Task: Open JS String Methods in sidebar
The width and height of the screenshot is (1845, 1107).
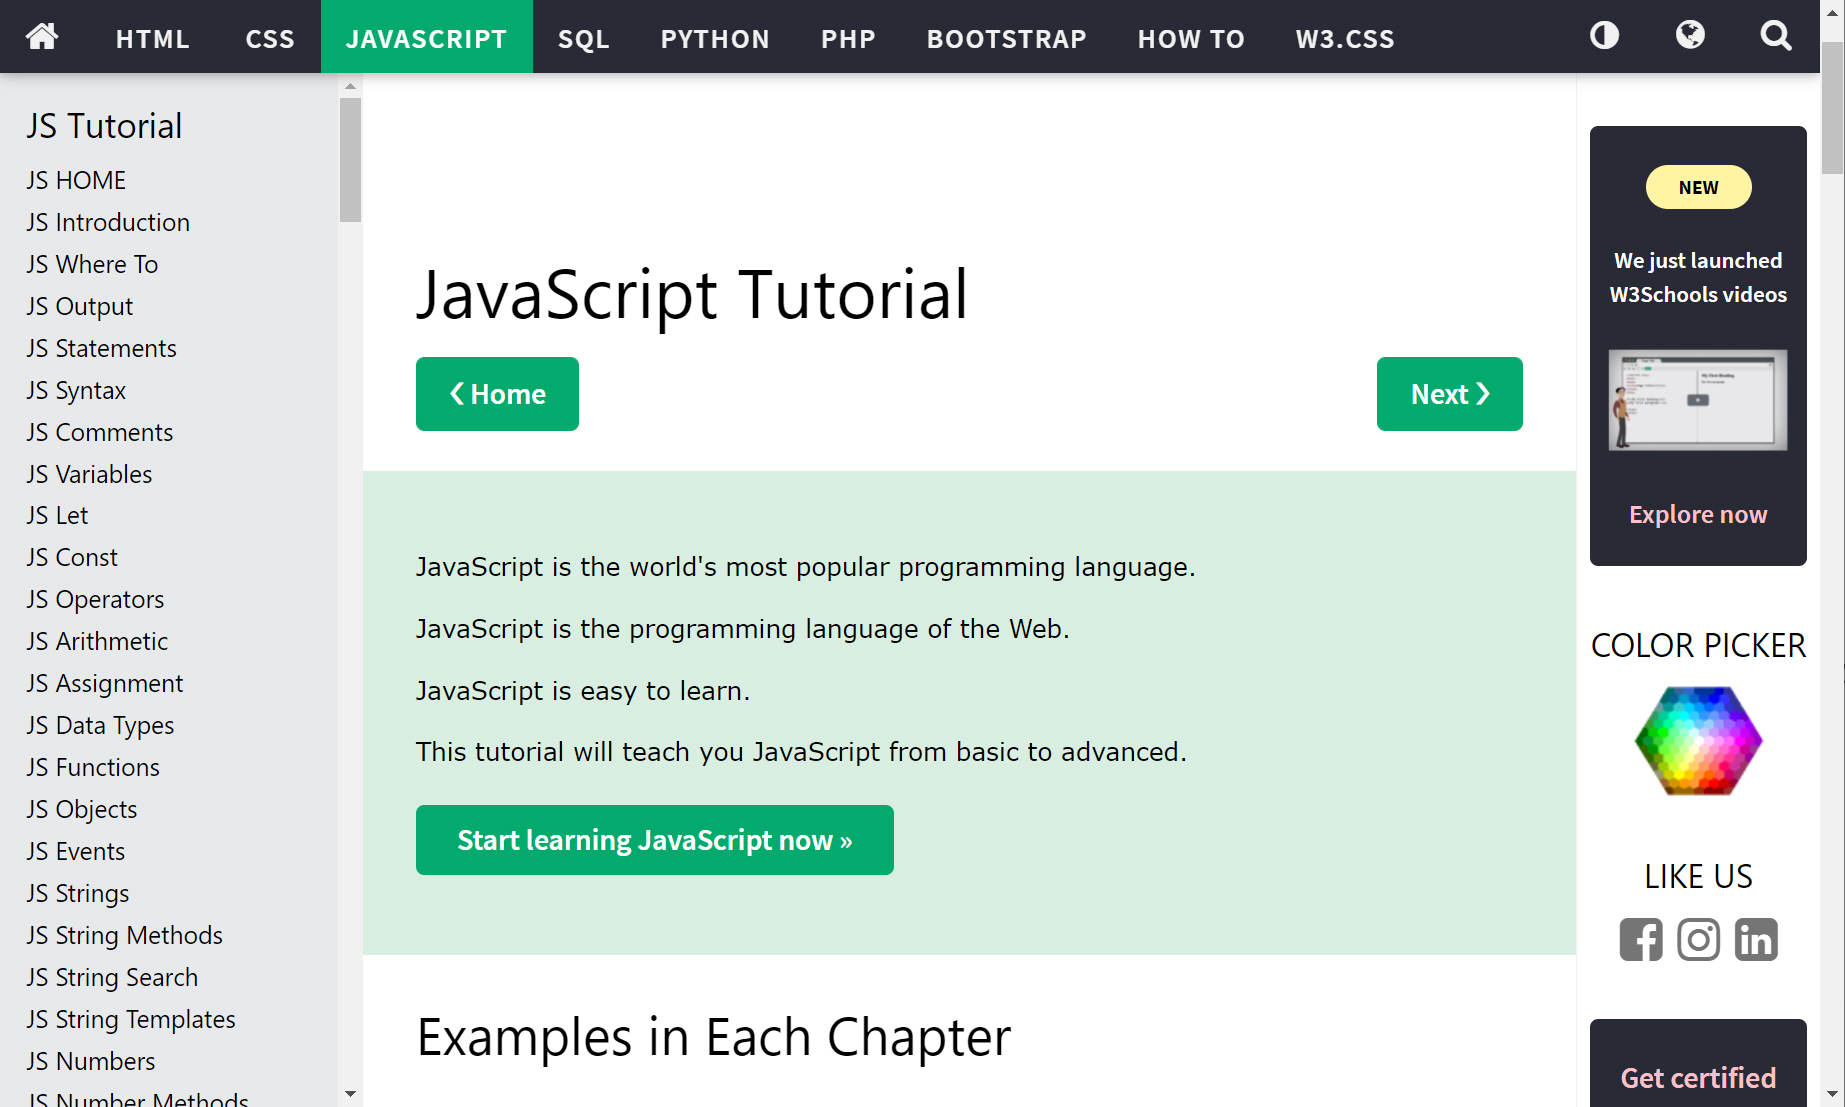Action: pos(124,935)
